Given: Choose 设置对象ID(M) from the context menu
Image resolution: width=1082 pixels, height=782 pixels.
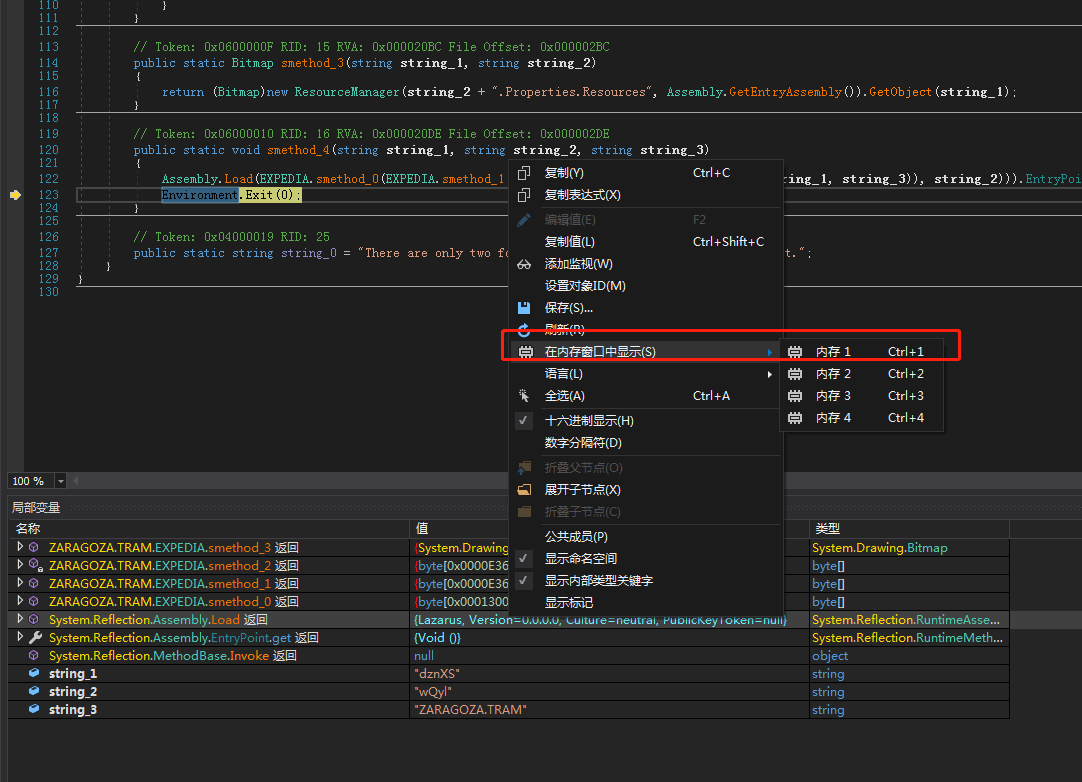Looking at the screenshot, I should [646, 286].
